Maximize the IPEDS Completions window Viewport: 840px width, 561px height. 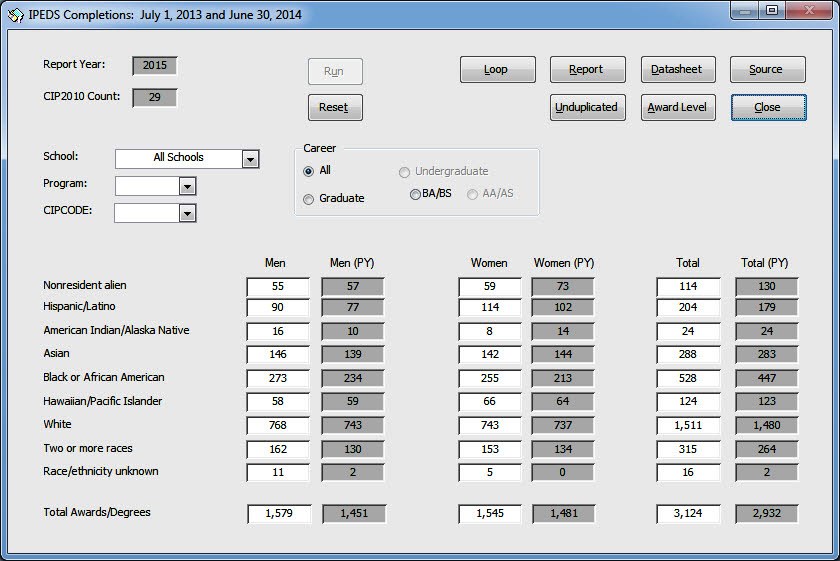pos(771,10)
